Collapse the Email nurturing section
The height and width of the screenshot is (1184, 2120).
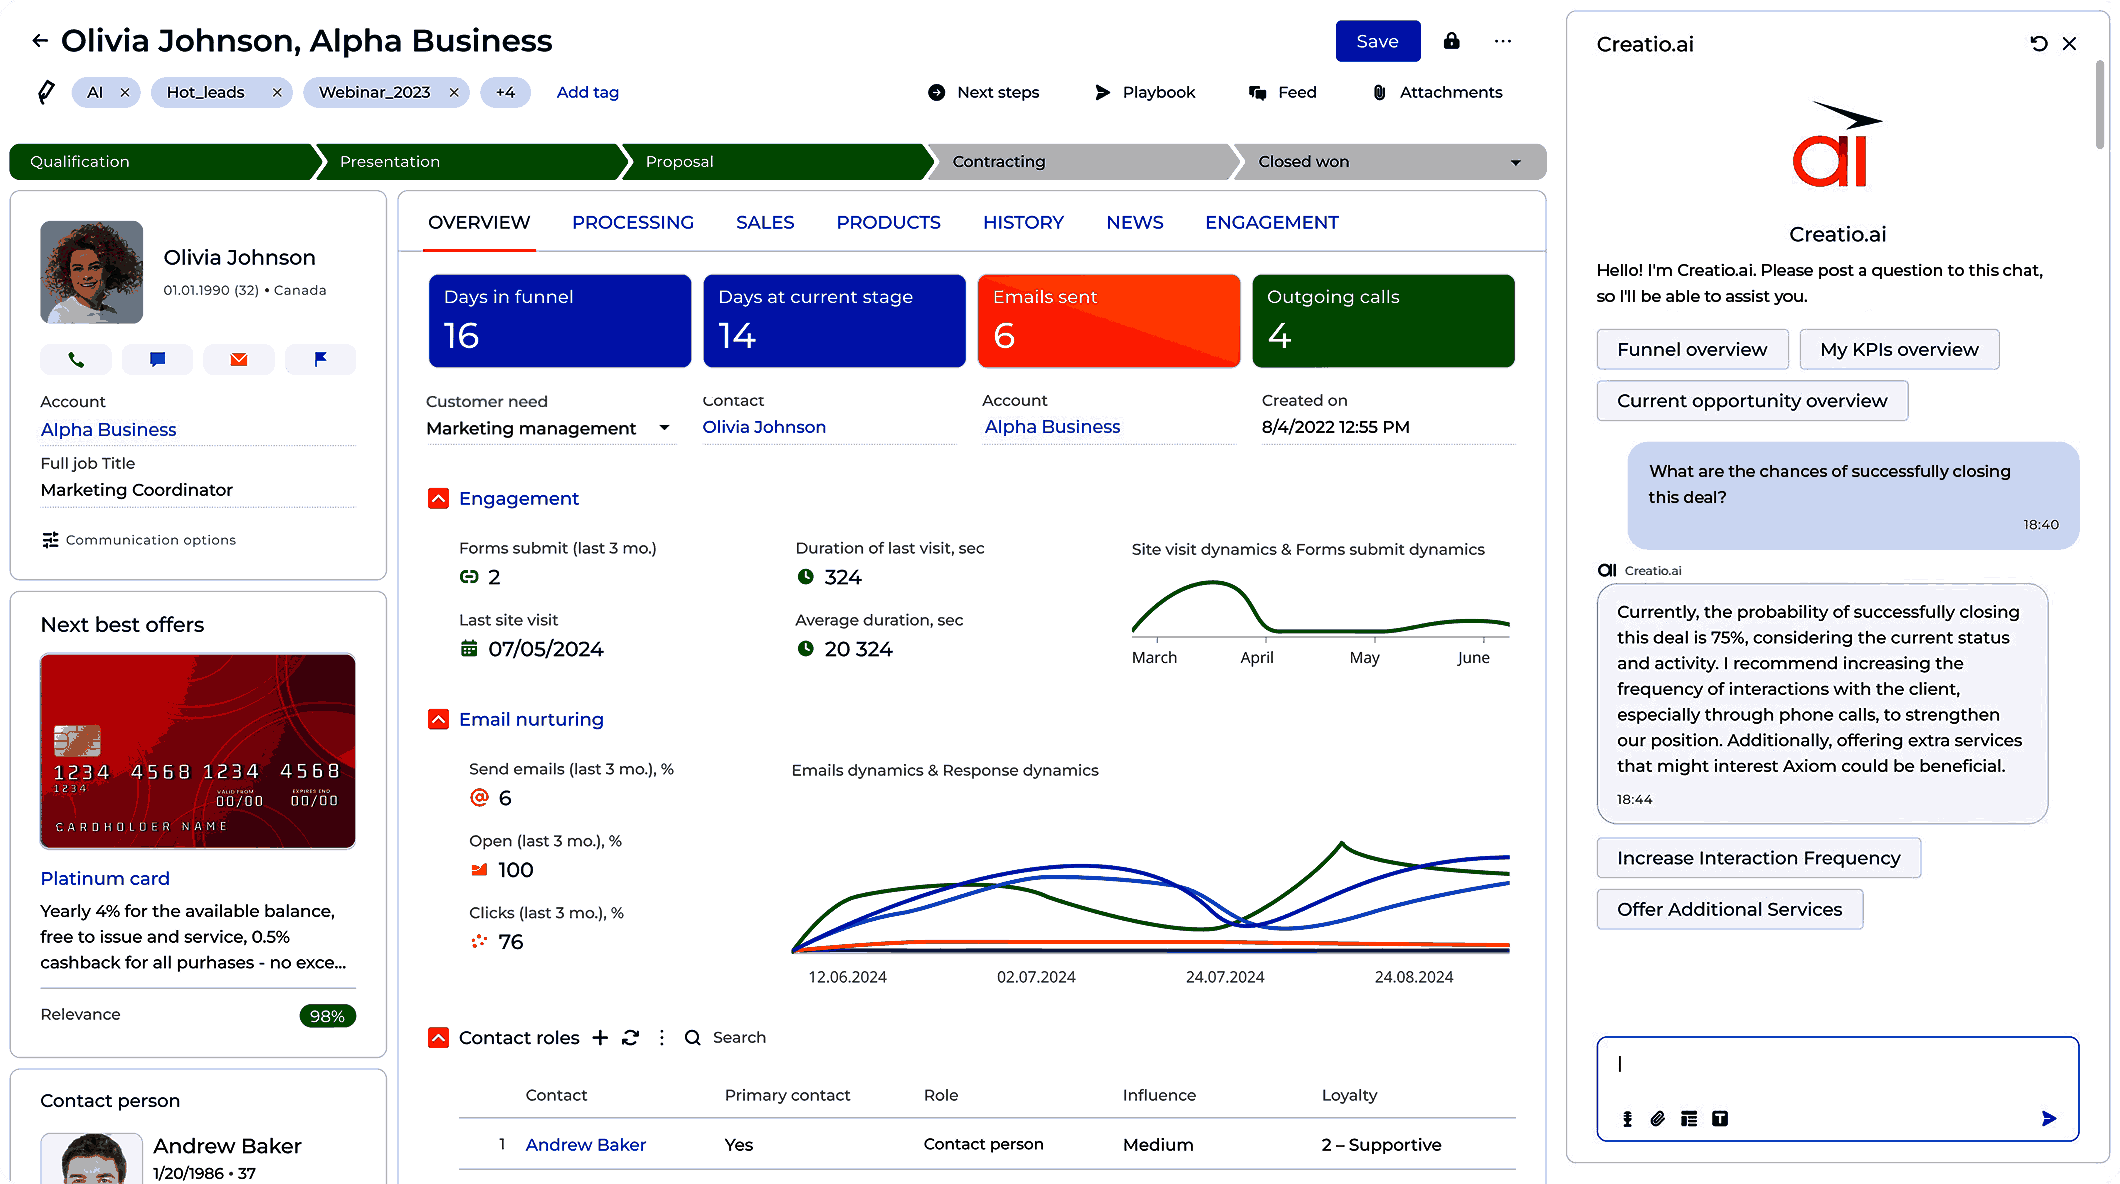click(438, 720)
